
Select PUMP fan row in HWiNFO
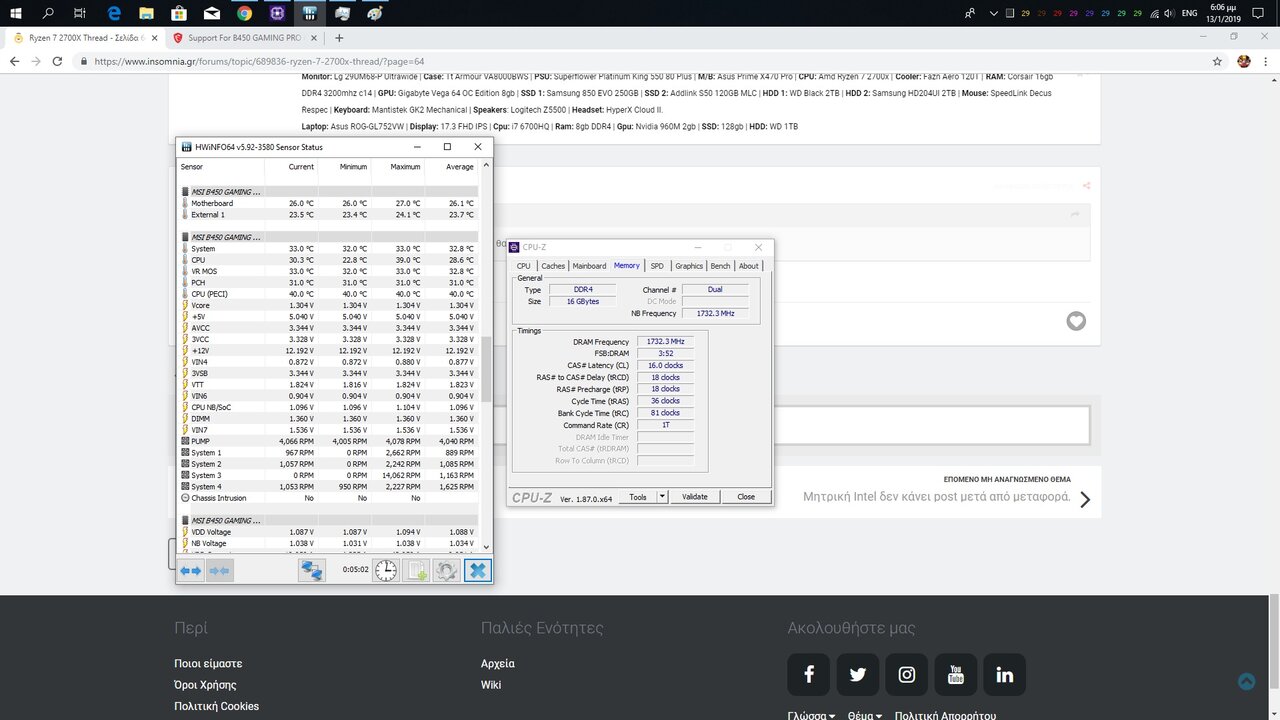click(329, 441)
